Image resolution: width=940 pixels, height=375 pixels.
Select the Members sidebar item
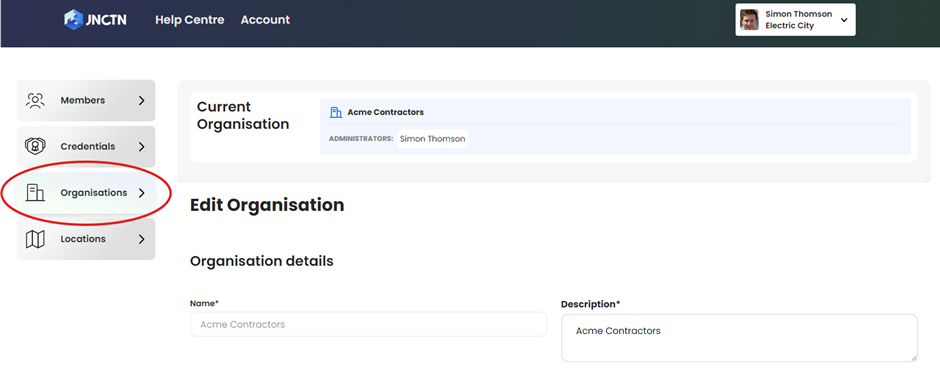86,101
